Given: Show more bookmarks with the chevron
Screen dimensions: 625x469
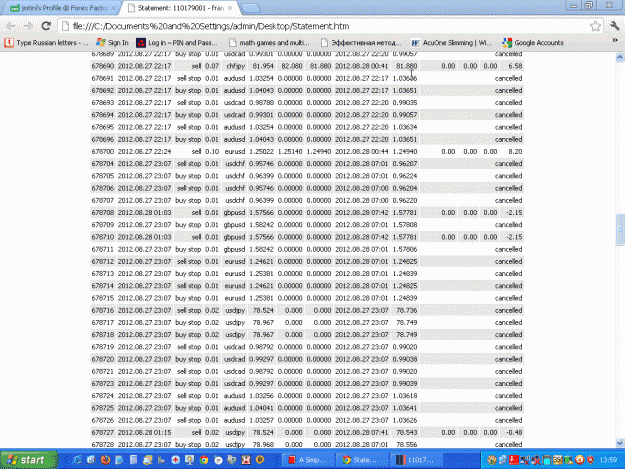Looking at the screenshot, I should [x=615, y=41].
